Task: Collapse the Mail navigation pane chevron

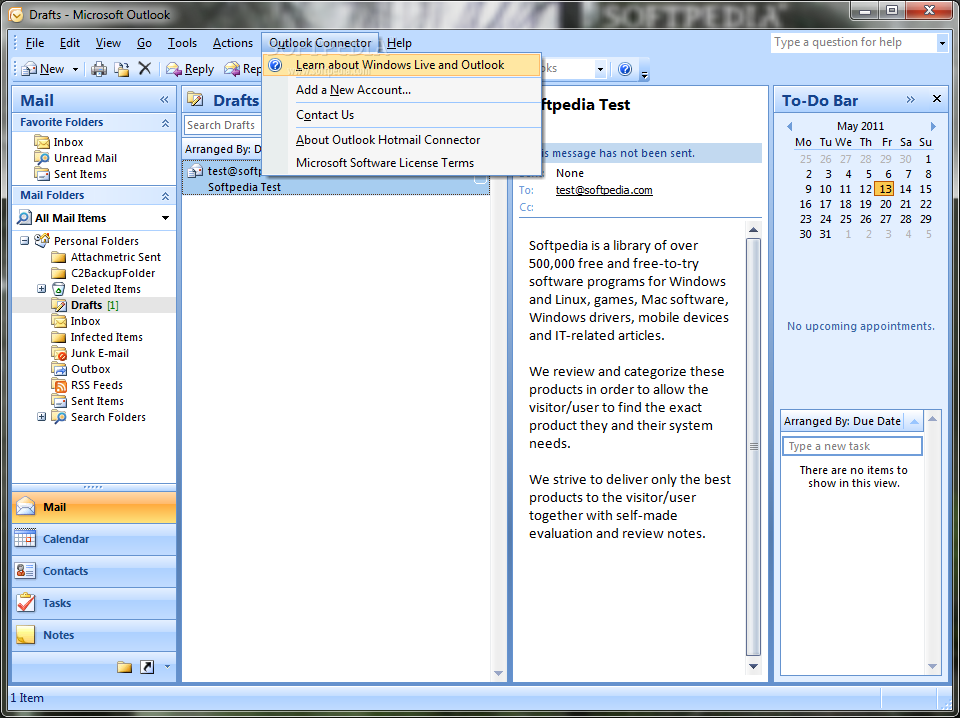Action: pyautogui.click(x=164, y=100)
